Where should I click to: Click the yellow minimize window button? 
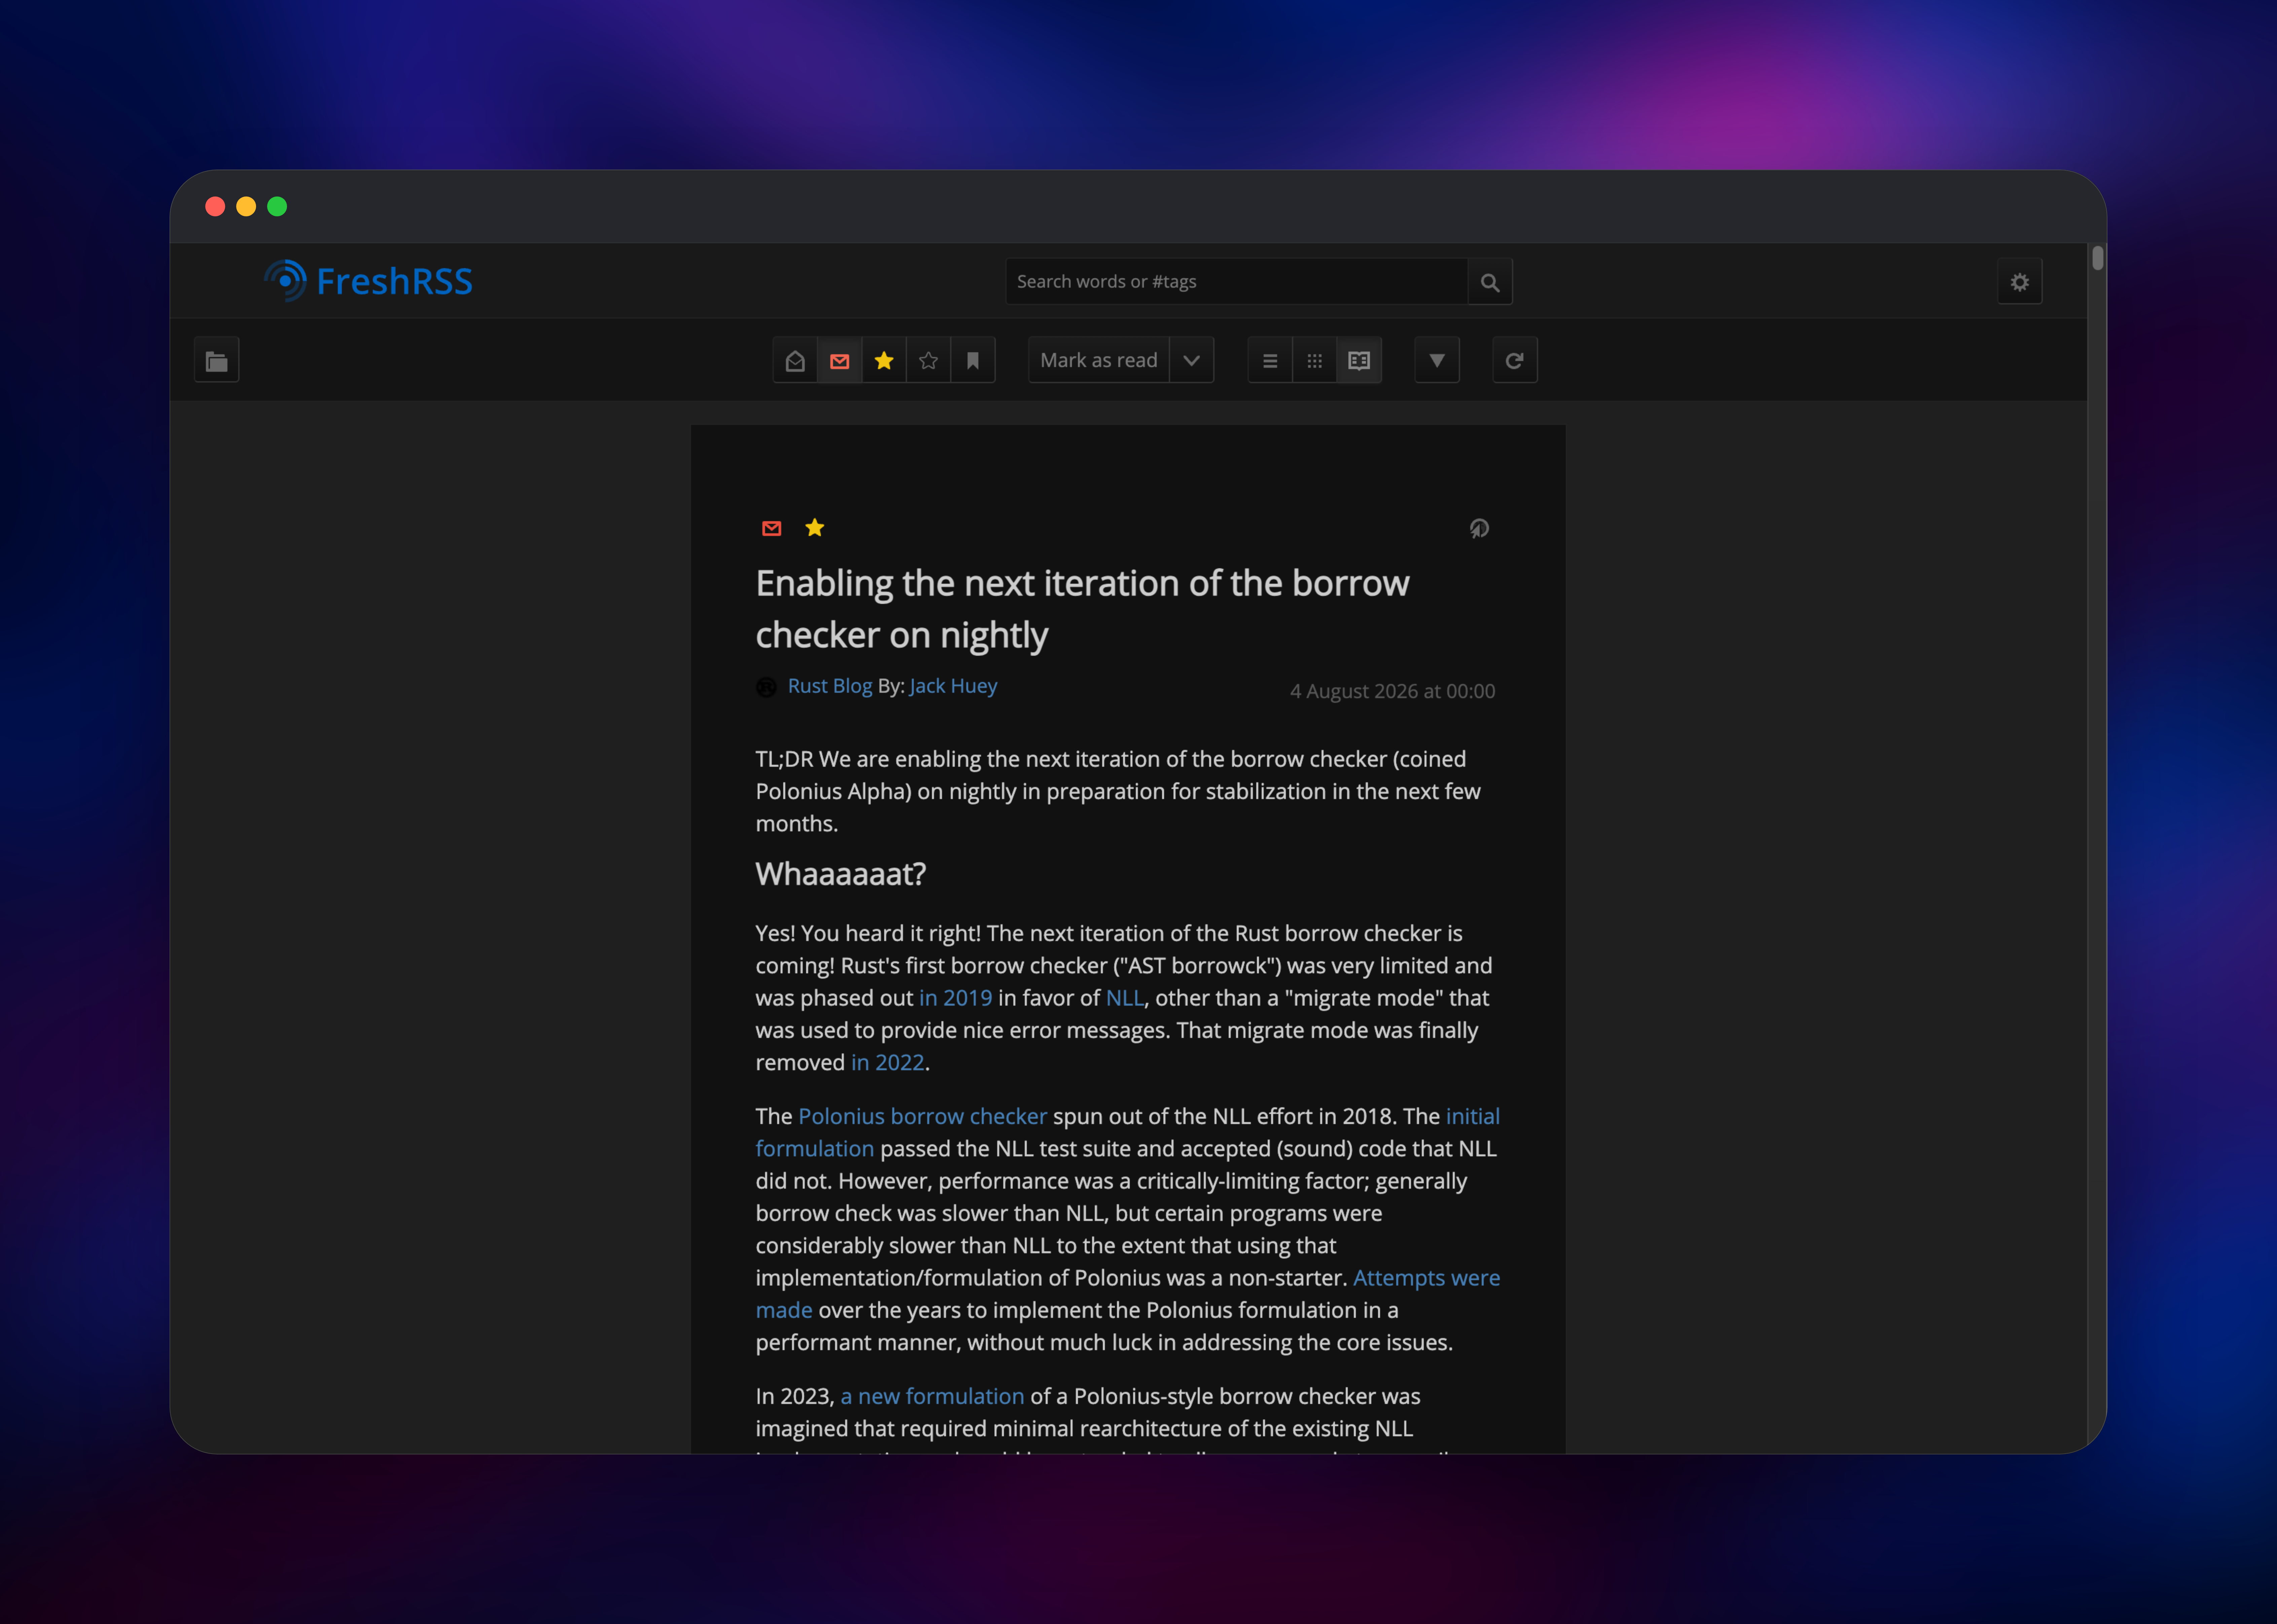point(246,206)
